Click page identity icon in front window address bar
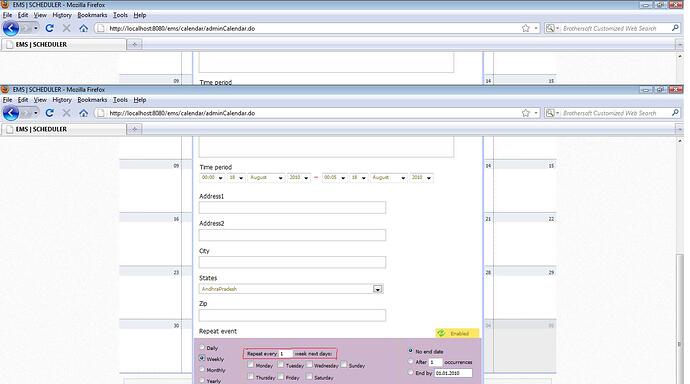Screen dimensions: 690x384 coord(100,113)
